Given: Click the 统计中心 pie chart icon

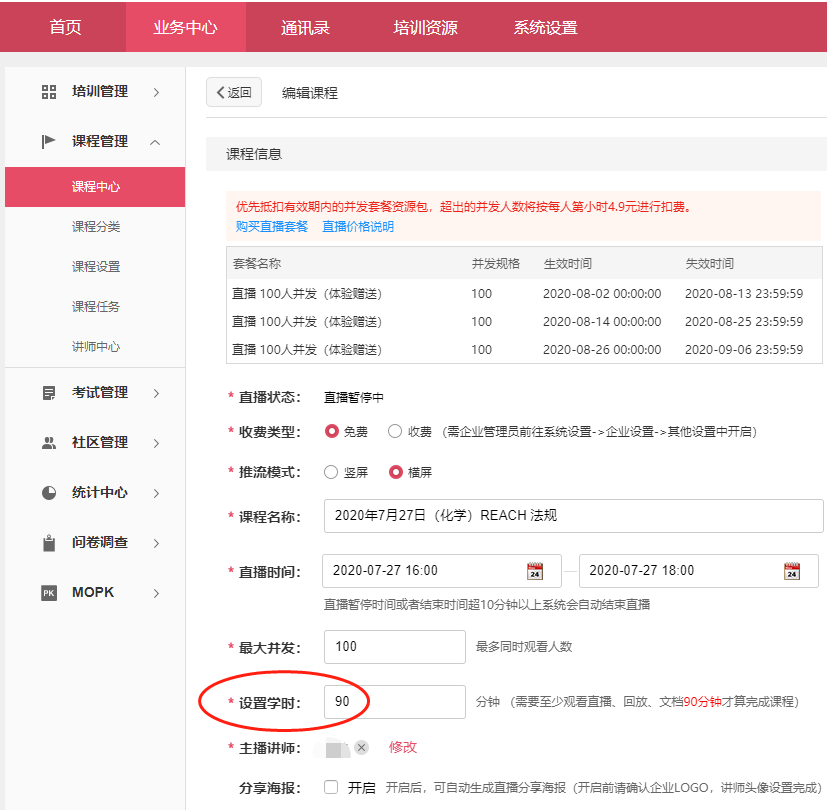Looking at the screenshot, I should point(49,493).
